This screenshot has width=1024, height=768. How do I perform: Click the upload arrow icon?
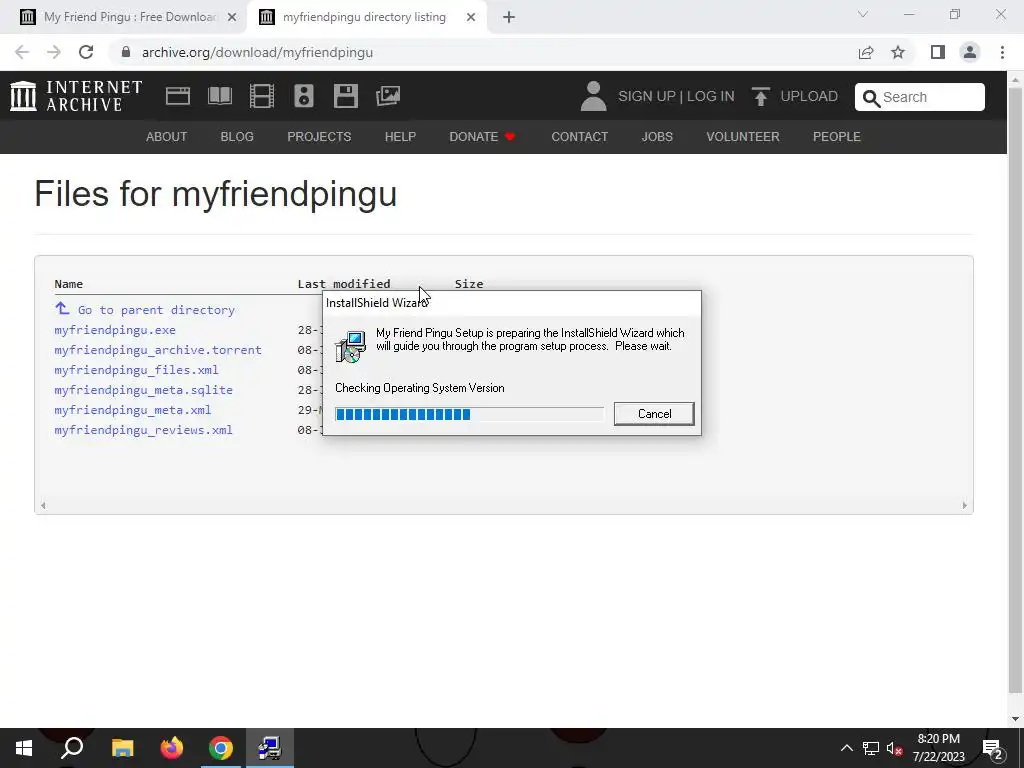[760, 96]
